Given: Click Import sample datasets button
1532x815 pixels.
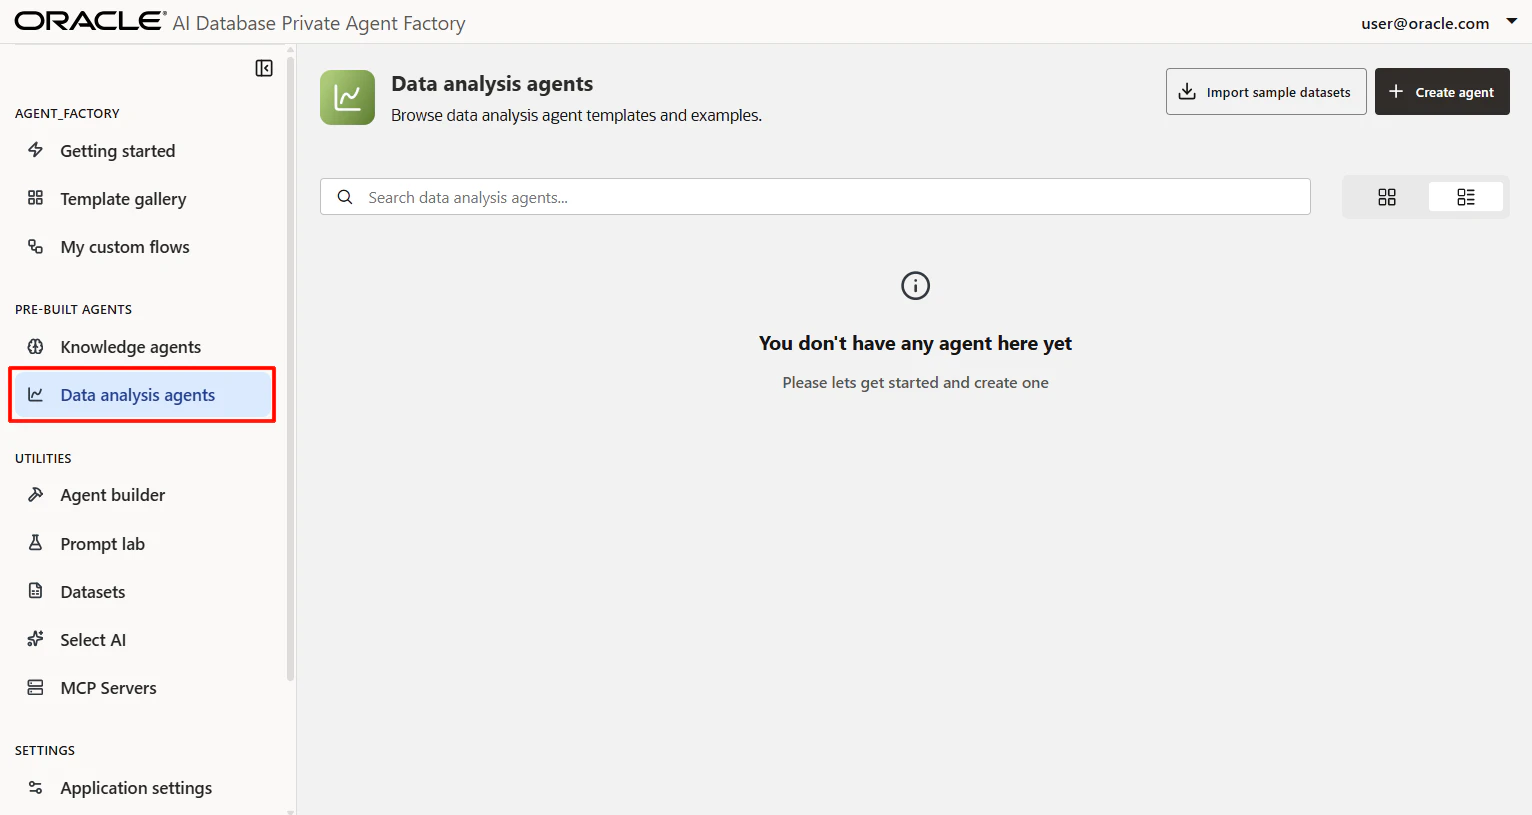Looking at the screenshot, I should tap(1266, 91).
